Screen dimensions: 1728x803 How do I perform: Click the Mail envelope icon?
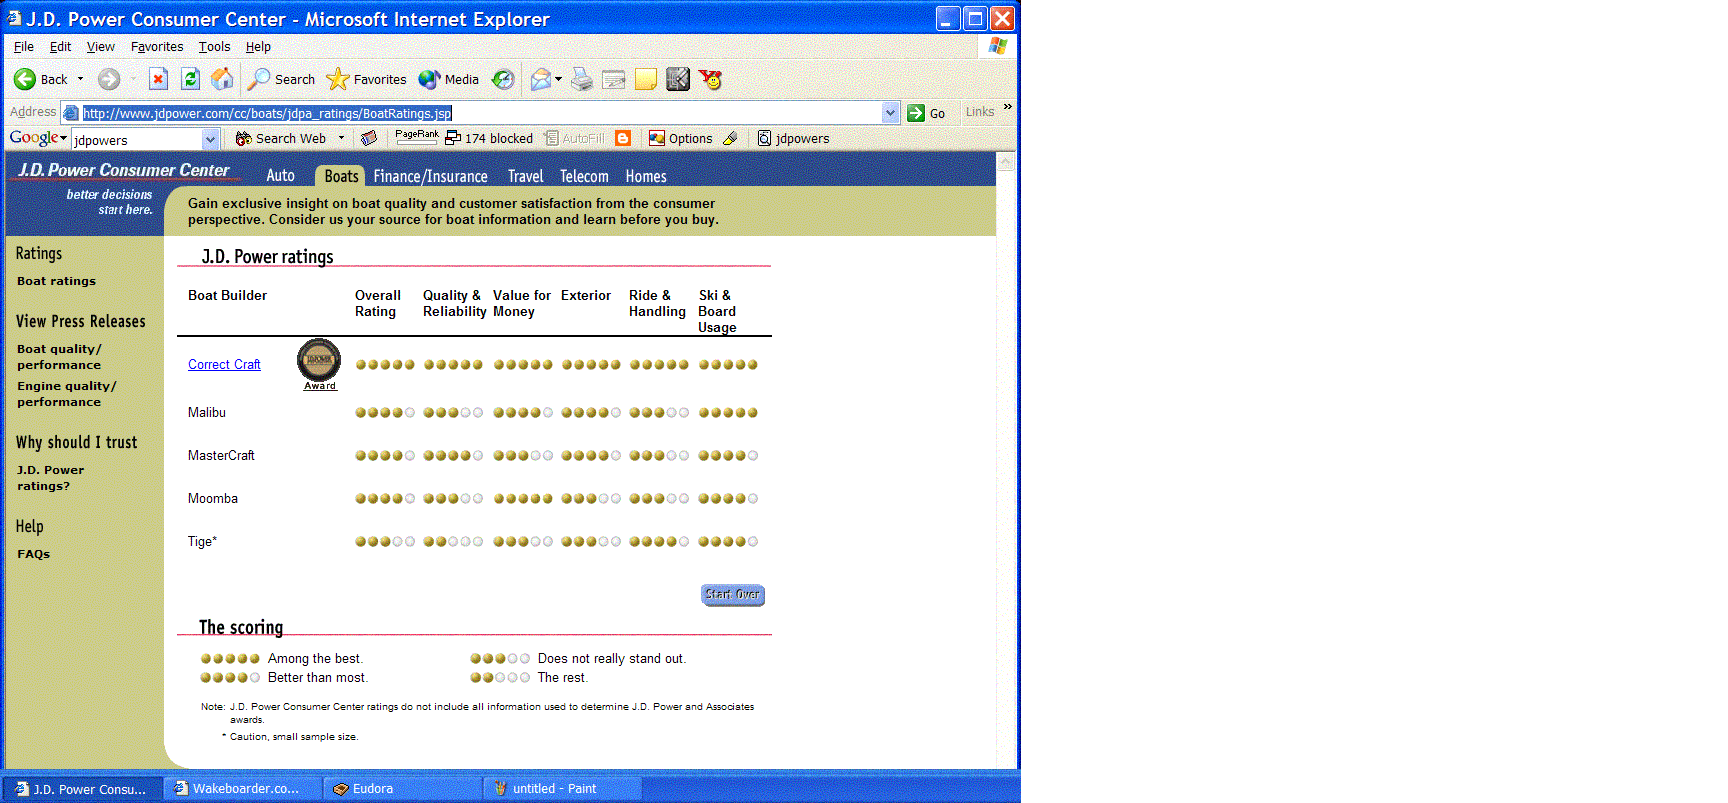[541, 79]
